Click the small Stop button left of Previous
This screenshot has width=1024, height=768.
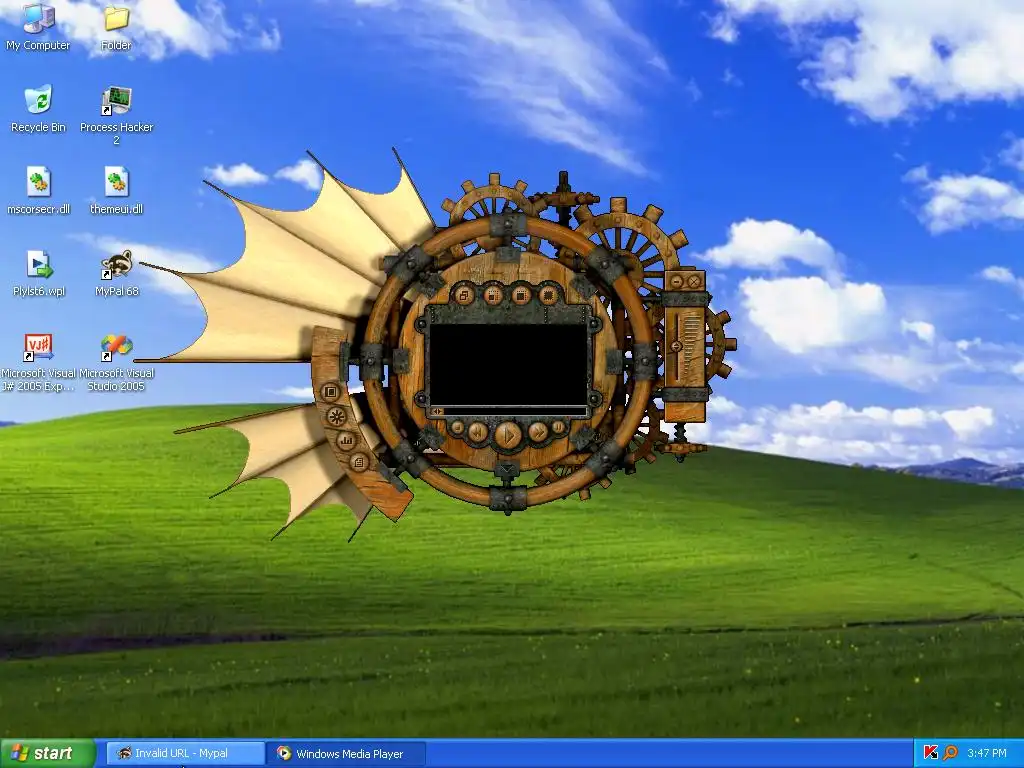point(457,428)
